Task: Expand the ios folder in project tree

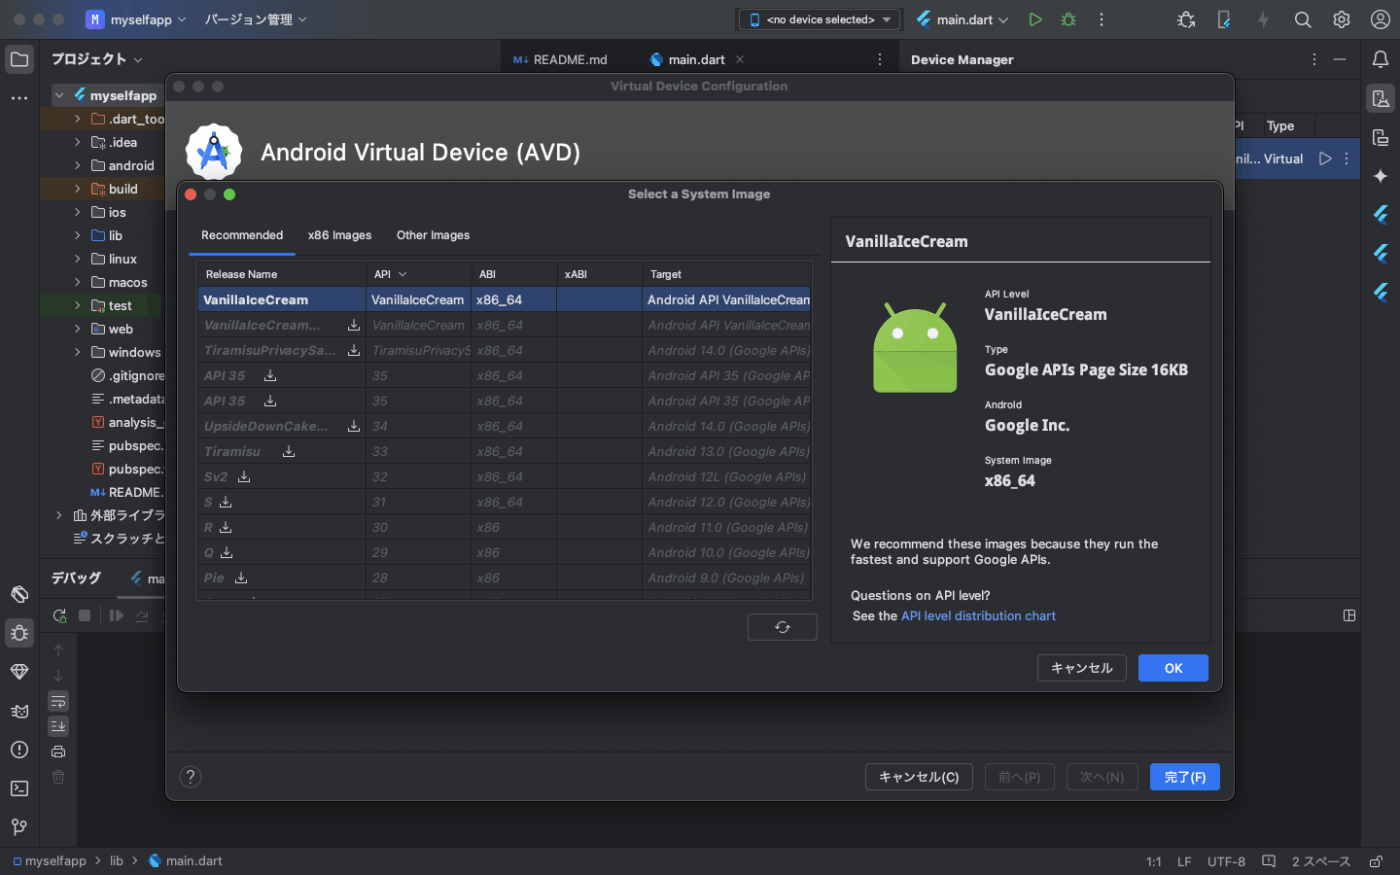Action: [x=77, y=212]
